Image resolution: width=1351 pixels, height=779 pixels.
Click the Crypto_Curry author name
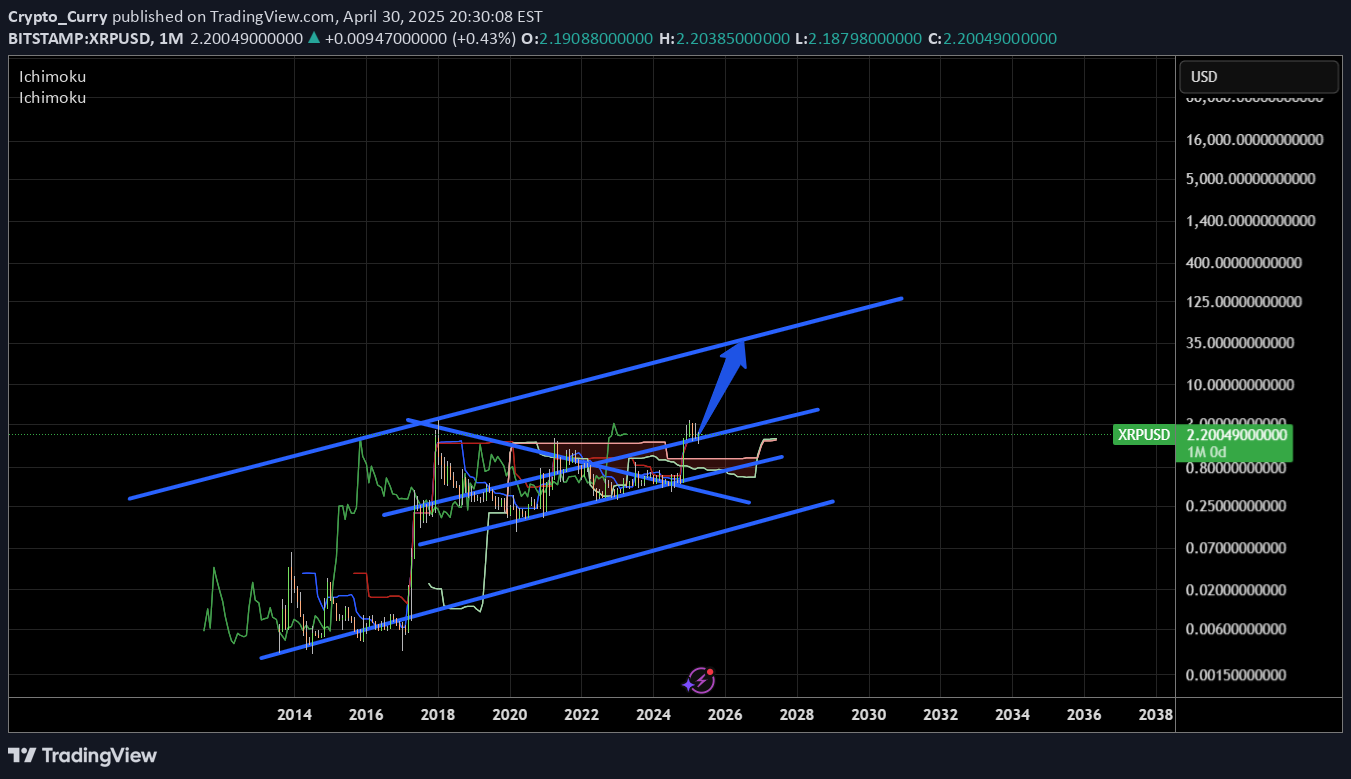[58, 17]
